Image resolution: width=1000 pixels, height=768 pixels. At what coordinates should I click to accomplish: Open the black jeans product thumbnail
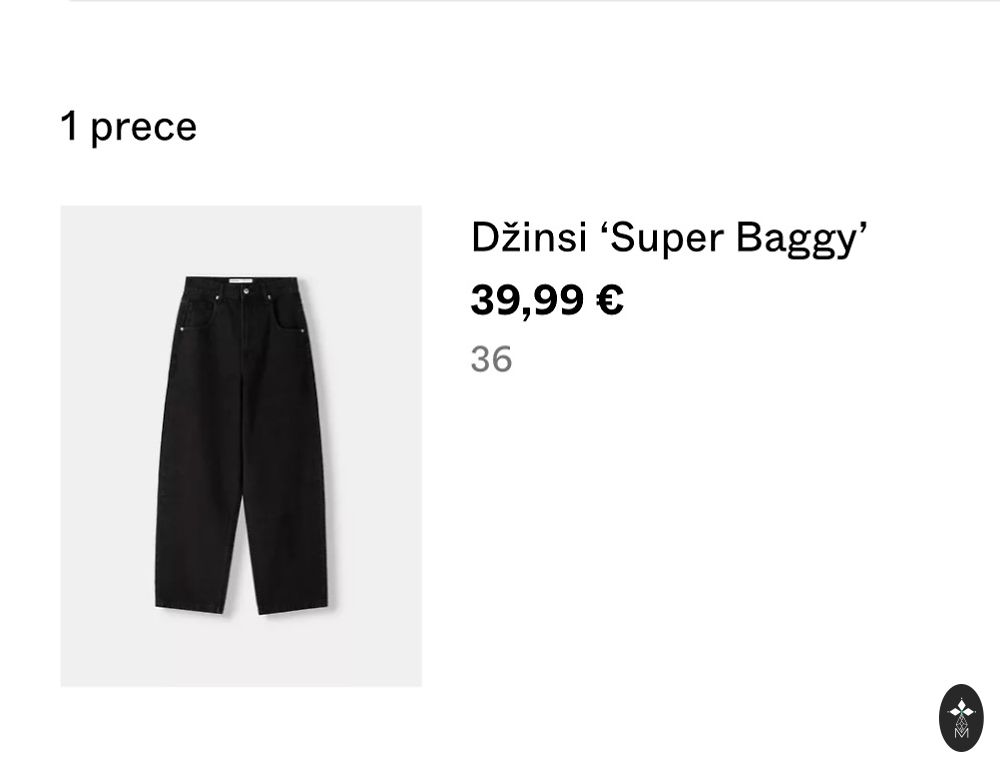coord(241,446)
